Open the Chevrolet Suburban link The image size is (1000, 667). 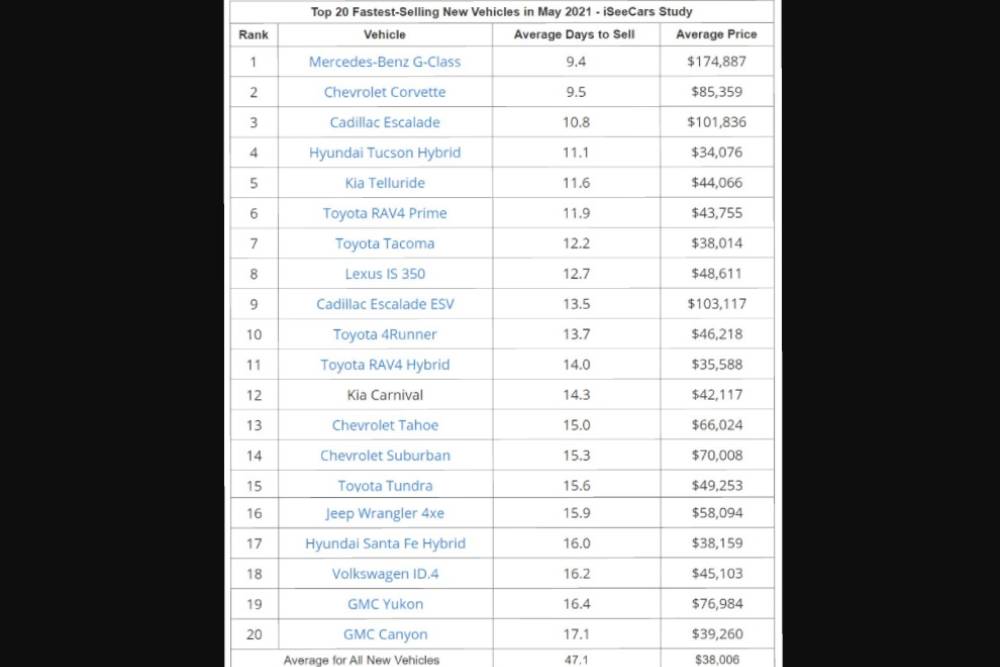click(x=385, y=455)
